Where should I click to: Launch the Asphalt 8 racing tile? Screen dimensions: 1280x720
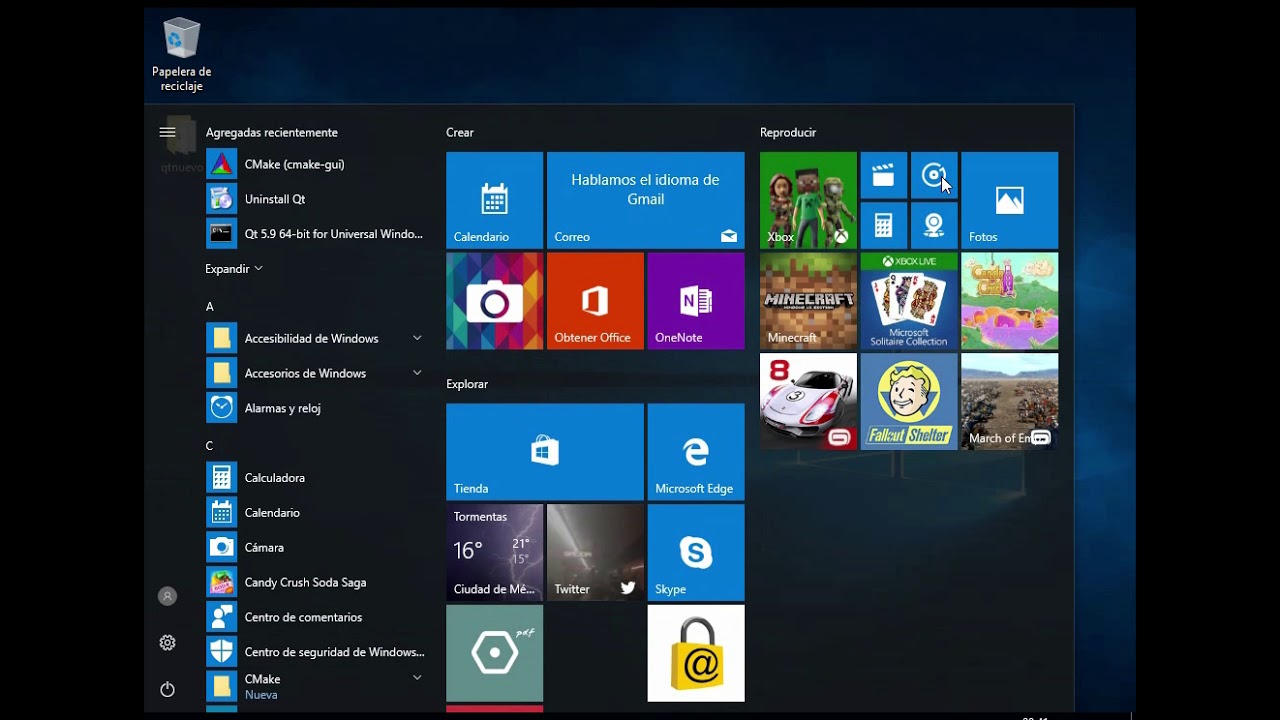808,401
